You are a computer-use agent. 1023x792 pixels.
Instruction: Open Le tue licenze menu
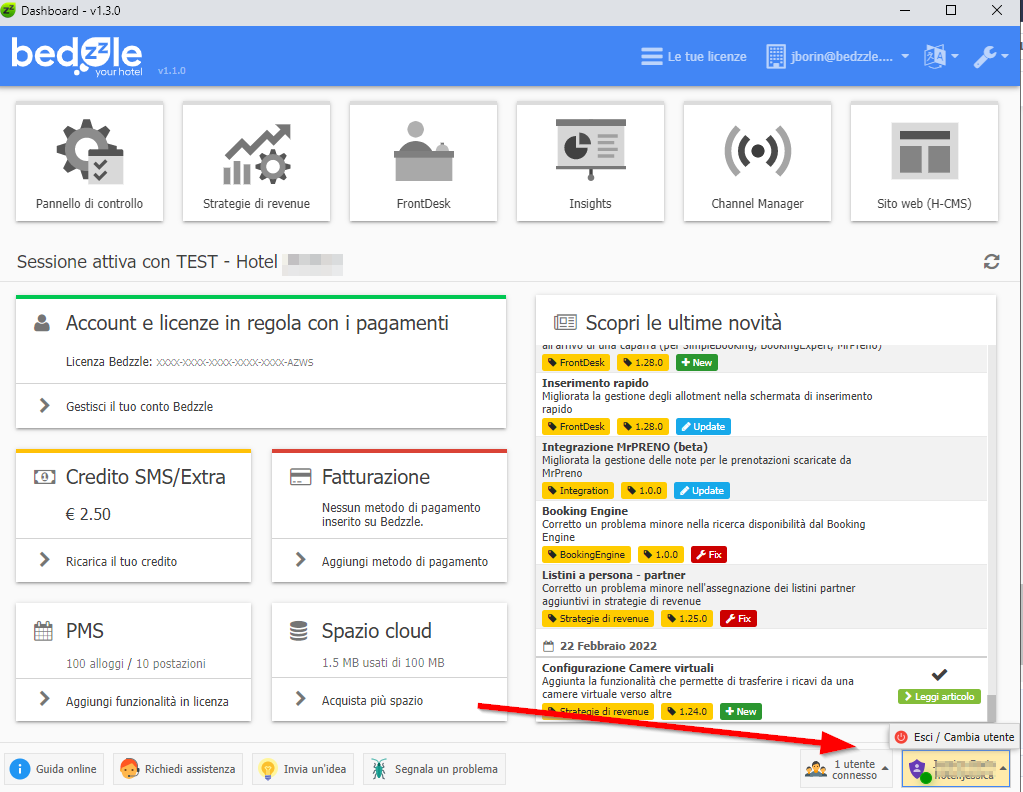(694, 57)
